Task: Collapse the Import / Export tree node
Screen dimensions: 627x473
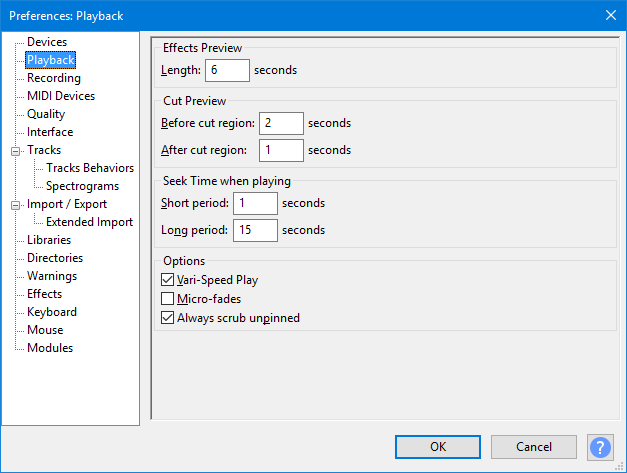Action: pyautogui.click(x=16, y=205)
